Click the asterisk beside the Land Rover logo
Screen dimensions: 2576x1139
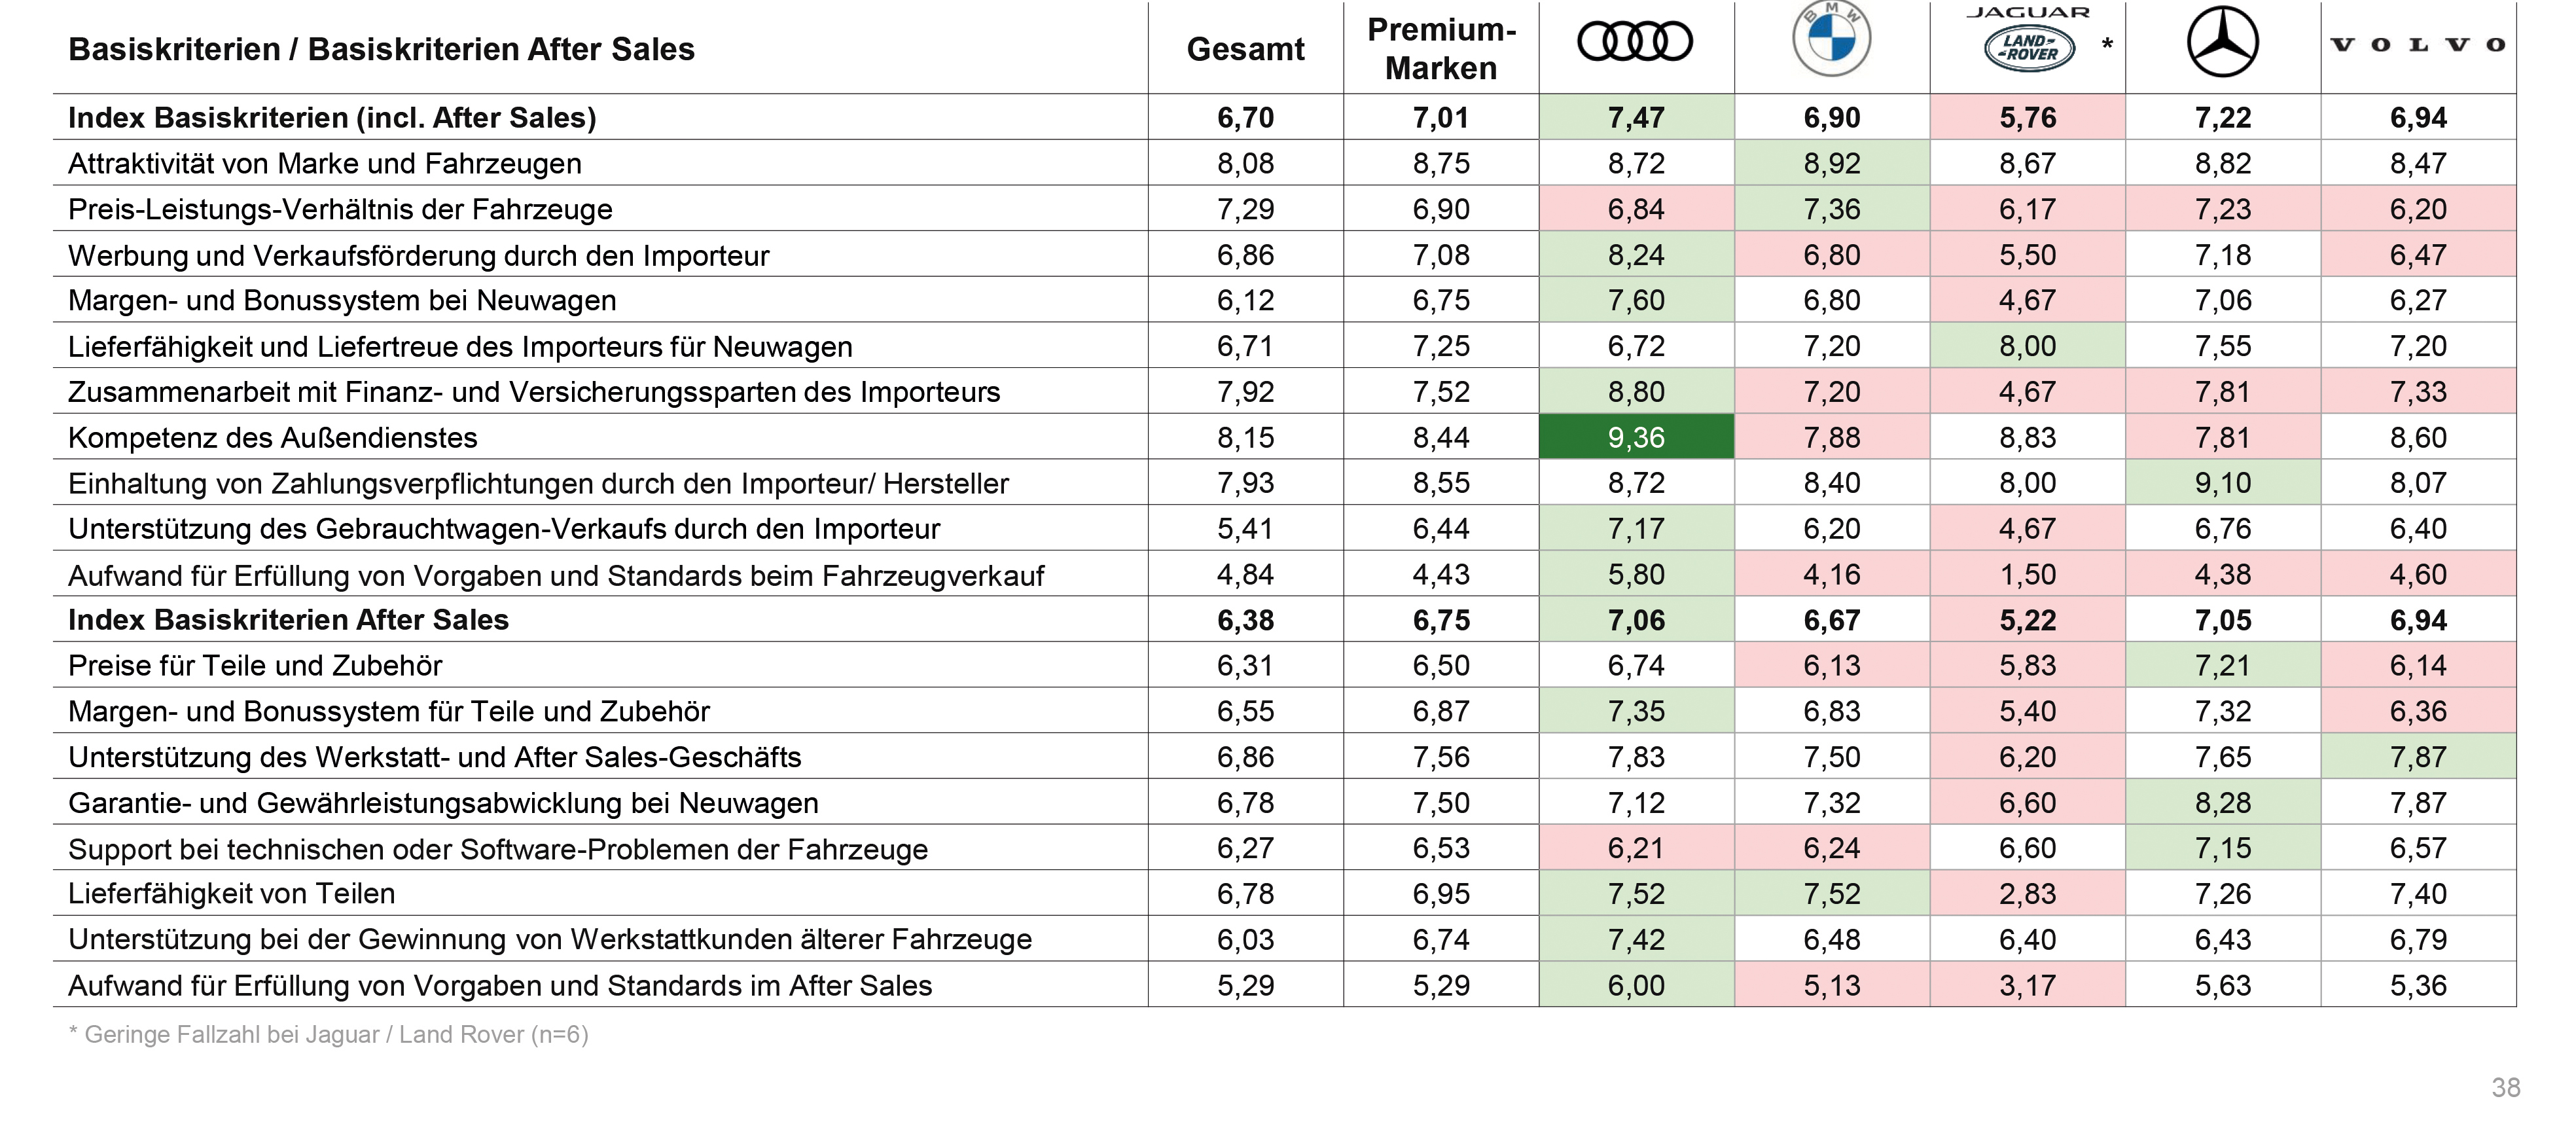click(x=2107, y=45)
